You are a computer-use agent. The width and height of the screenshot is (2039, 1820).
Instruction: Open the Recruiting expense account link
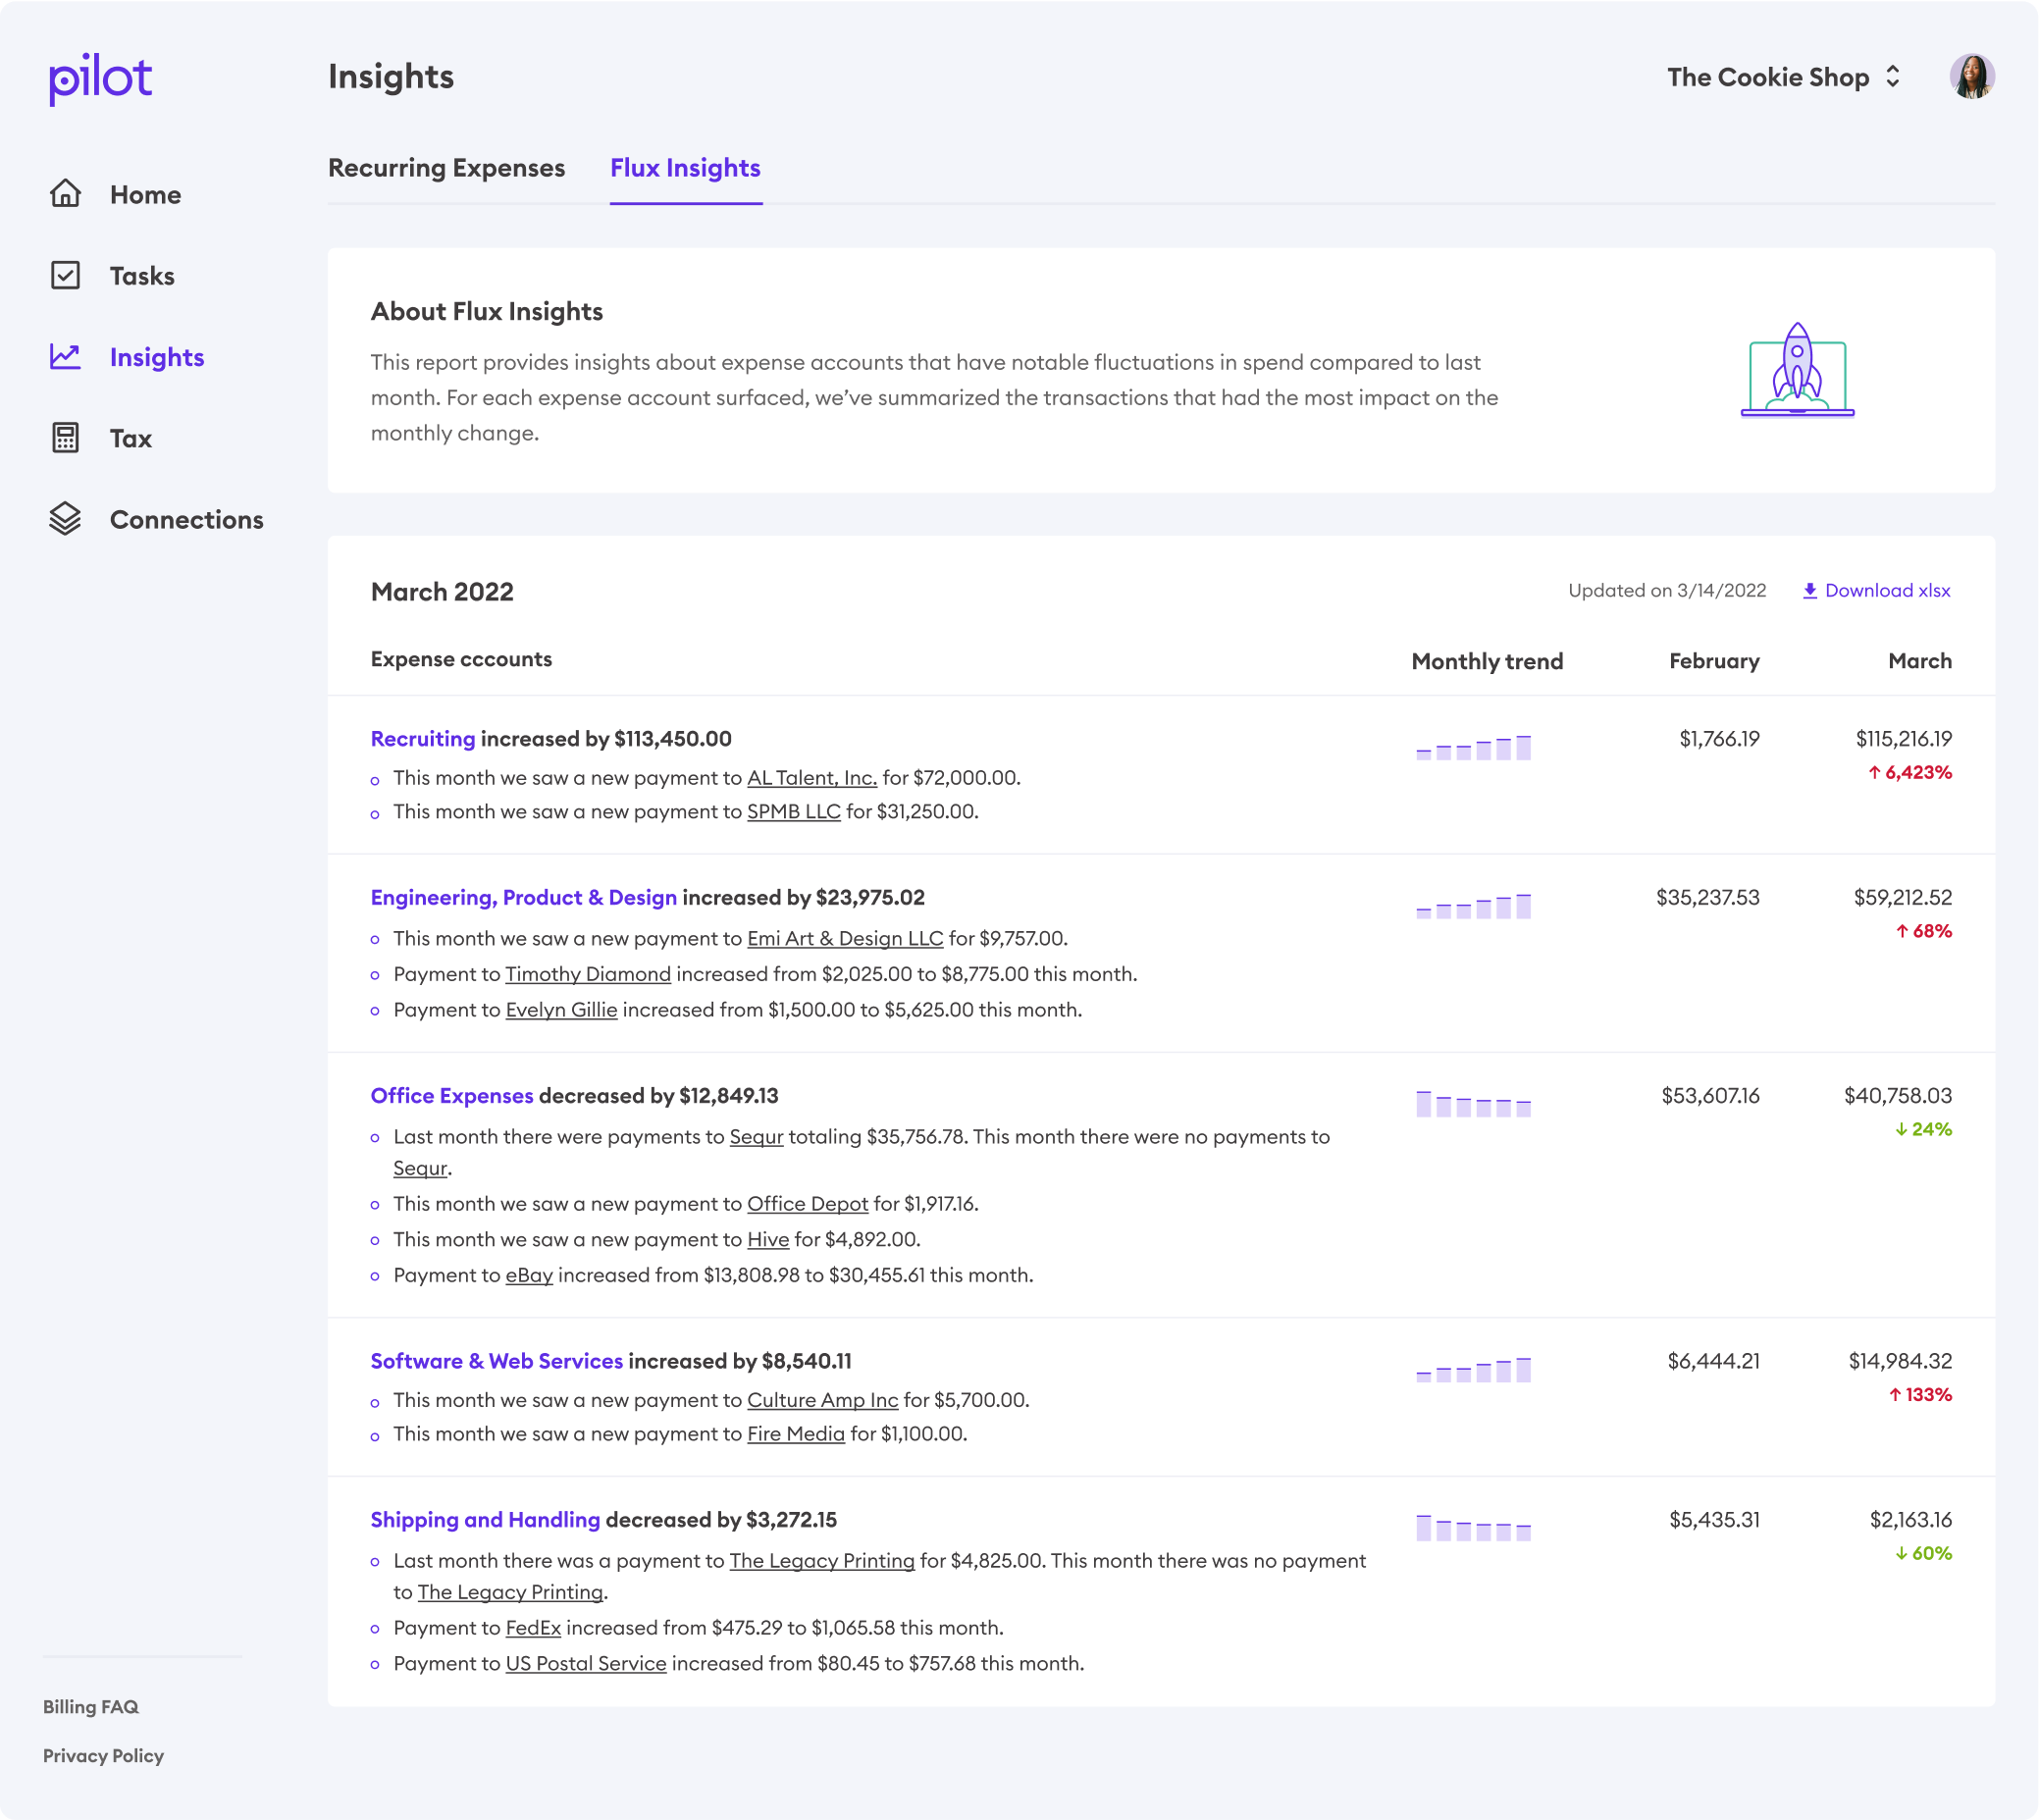423,739
